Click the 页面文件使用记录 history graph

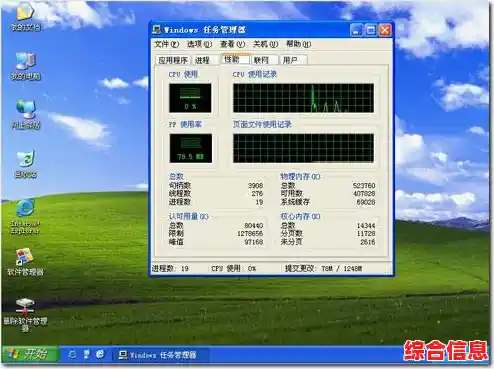click(303, 148)
